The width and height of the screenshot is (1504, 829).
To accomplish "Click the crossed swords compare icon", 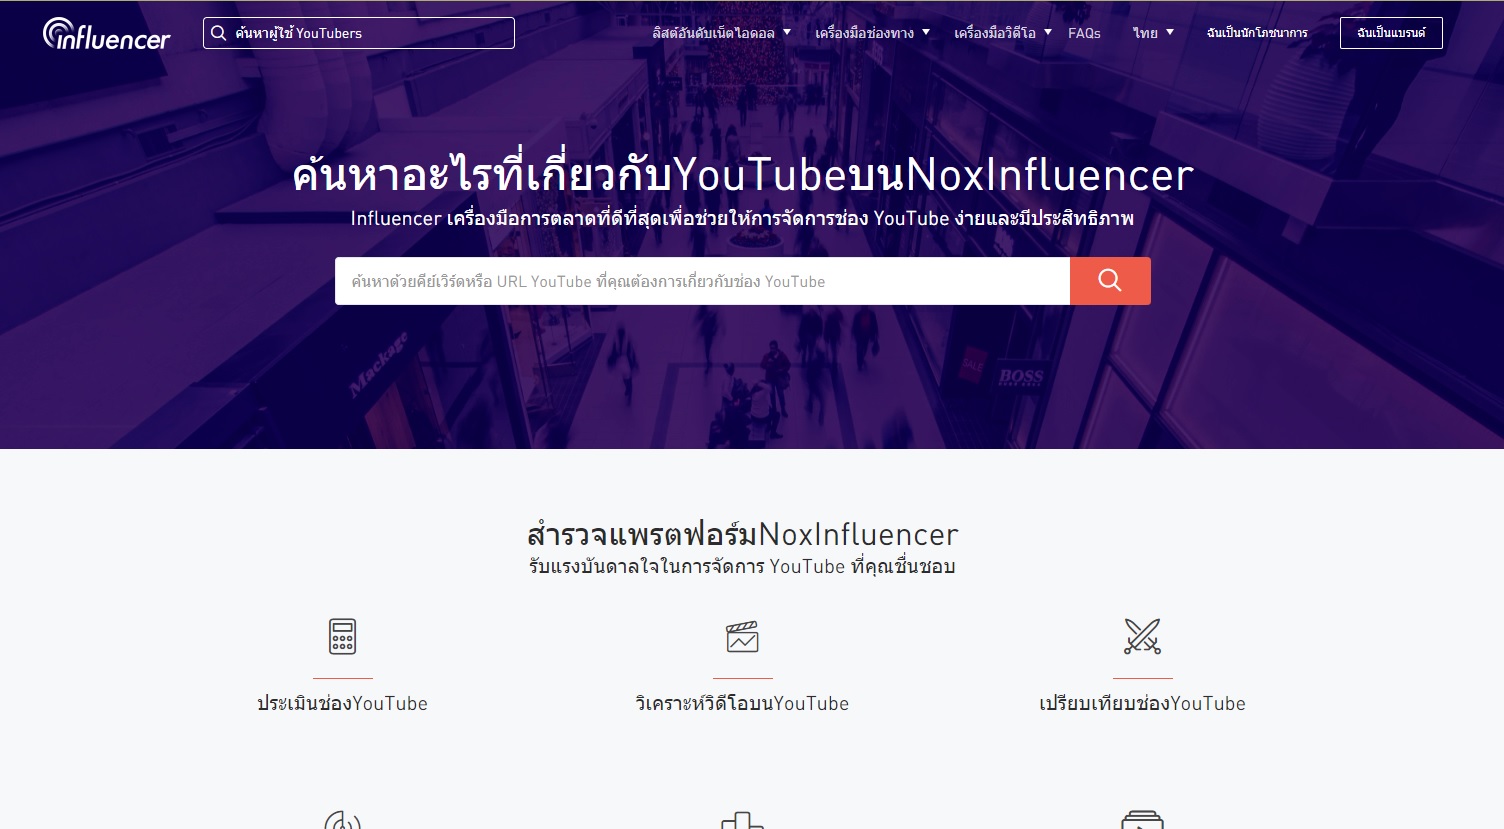I will tap(1142, 636).
